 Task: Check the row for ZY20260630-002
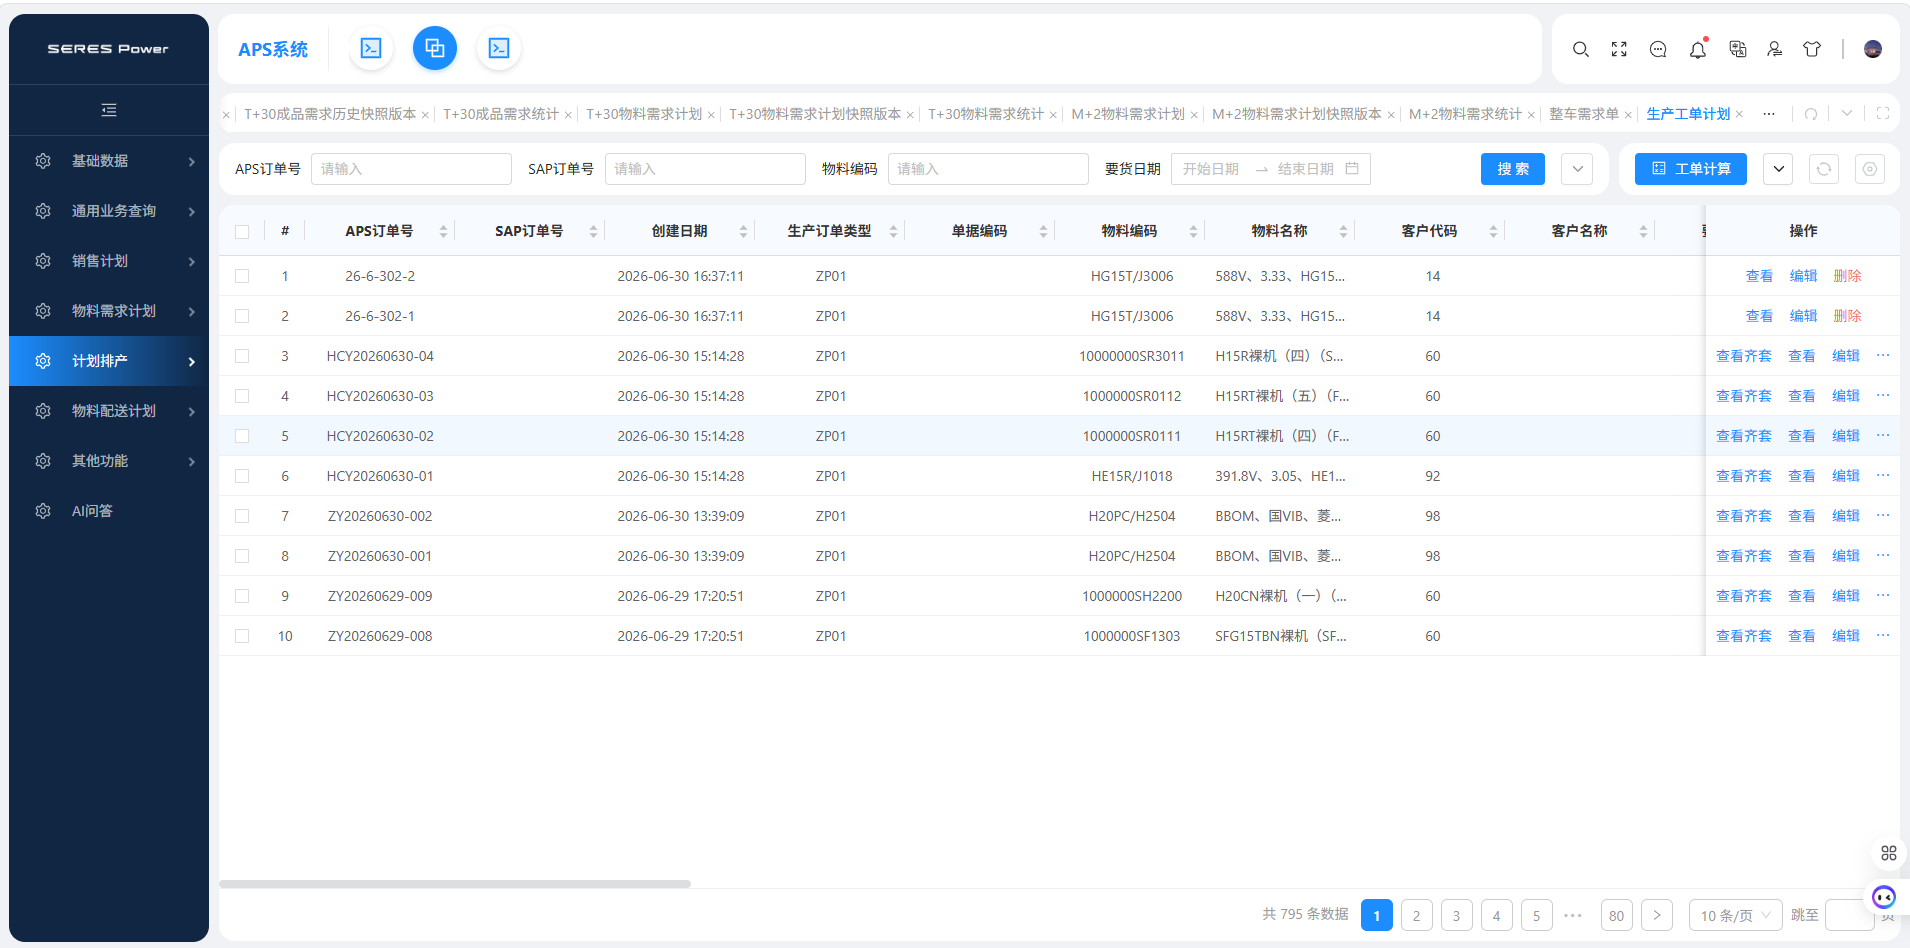point(242,516)
